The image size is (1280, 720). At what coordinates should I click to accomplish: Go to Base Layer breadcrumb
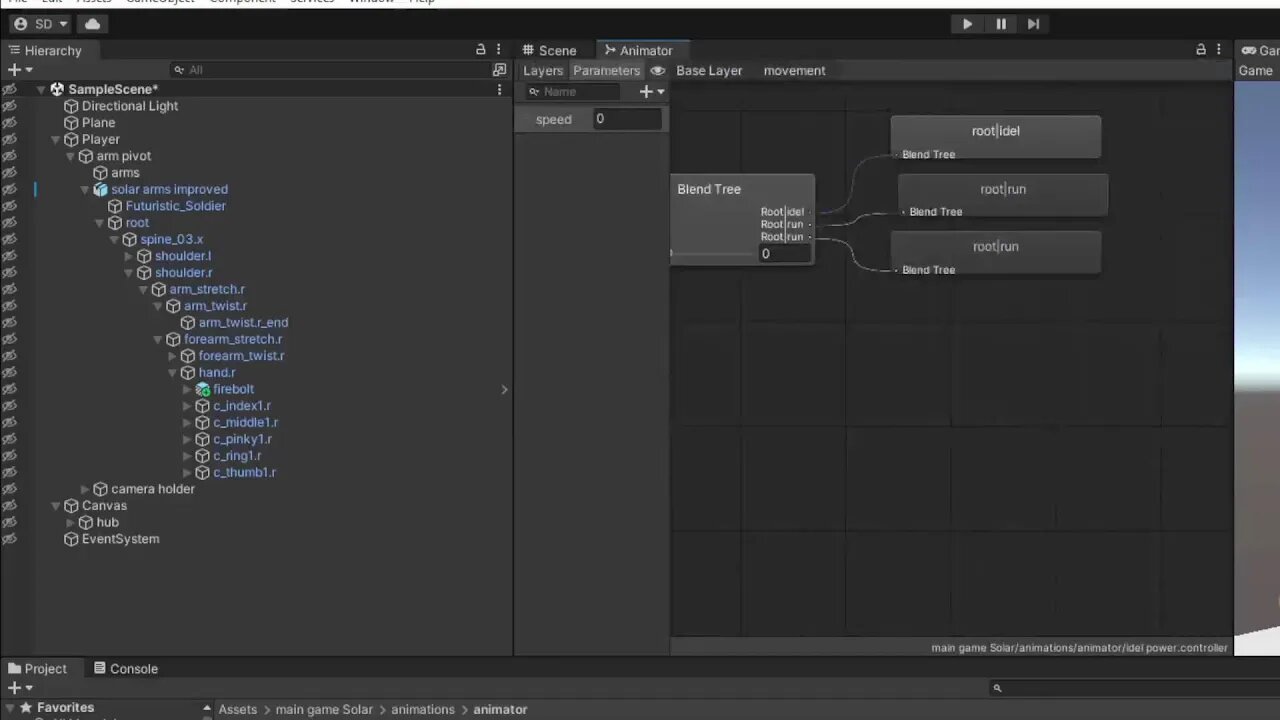[709, 71]
